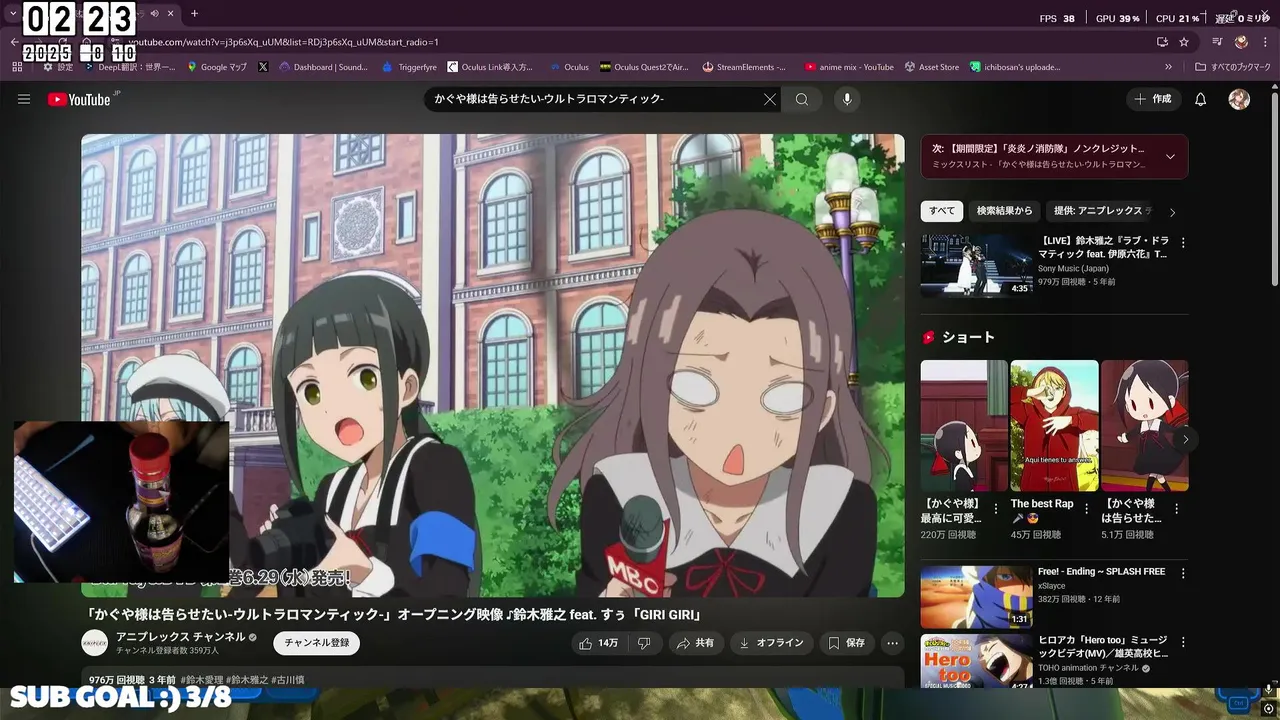Screen dimensions: 1280x720
Task: Click the install/cast icon in address bar
Action: 1162,42
